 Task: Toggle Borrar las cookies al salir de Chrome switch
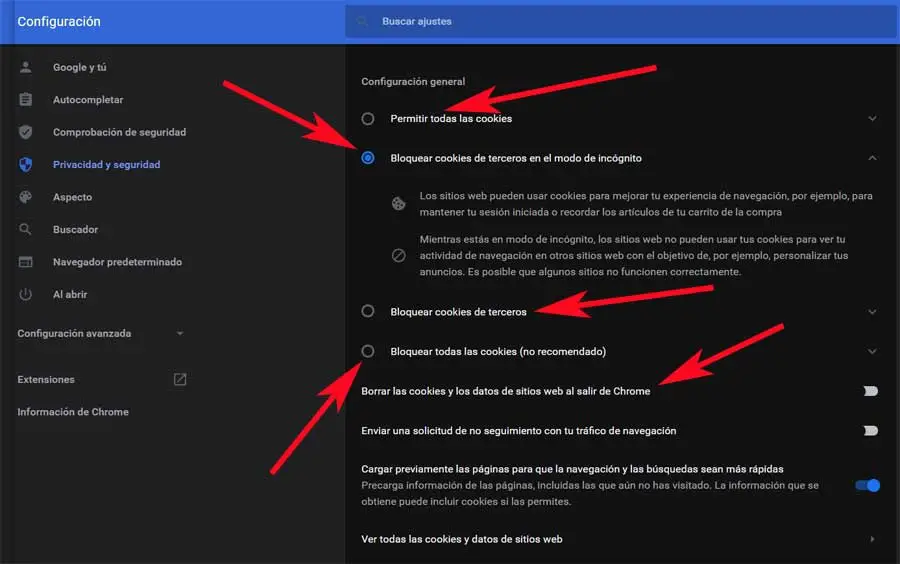coord(870,391)
